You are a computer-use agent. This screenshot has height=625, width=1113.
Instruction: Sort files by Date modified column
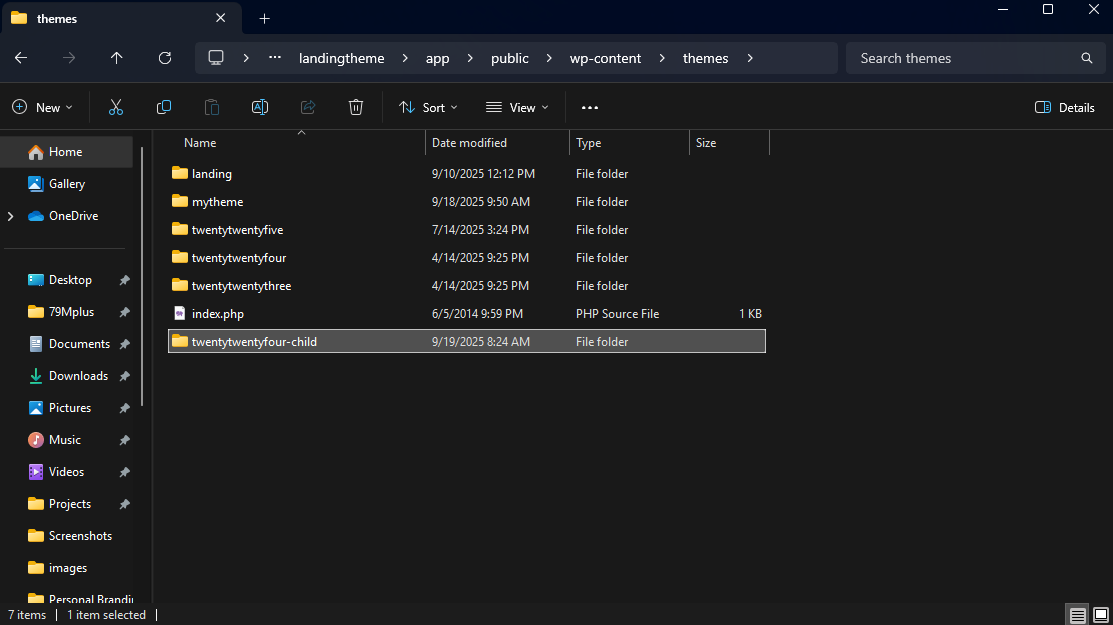click(x=469, y=143)
